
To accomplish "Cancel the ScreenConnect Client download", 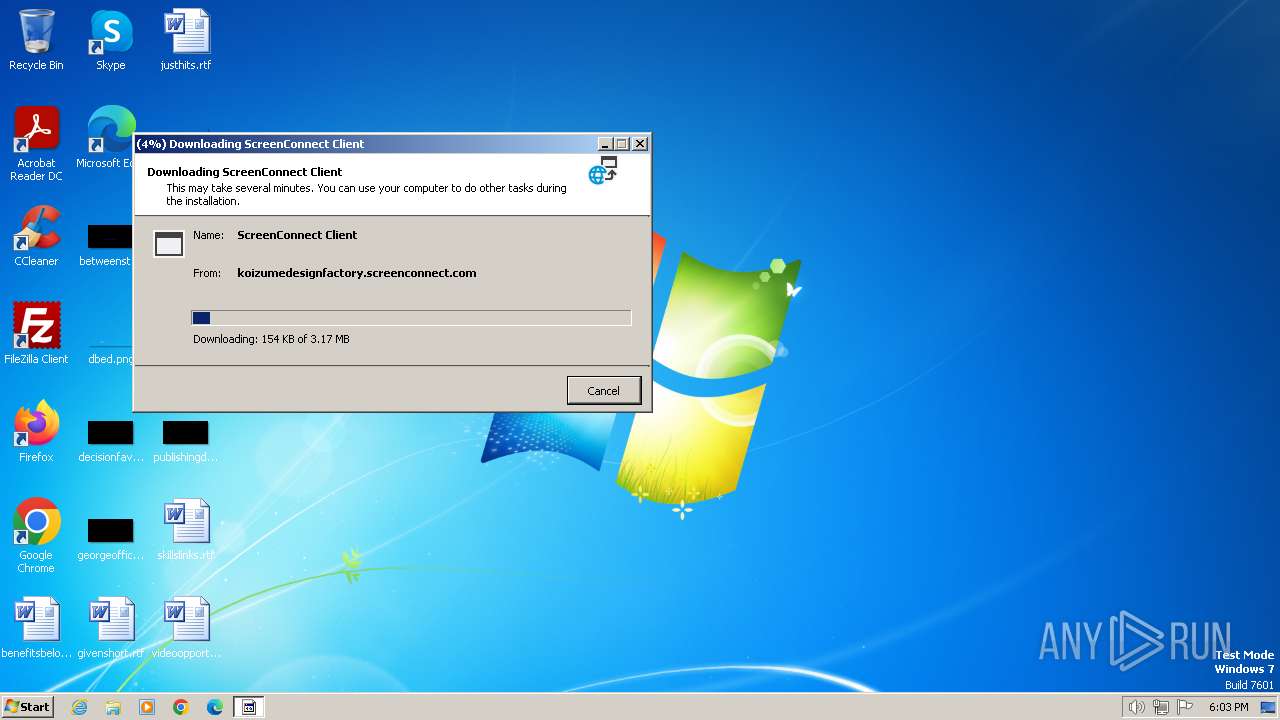I will (x=603, y=391).
